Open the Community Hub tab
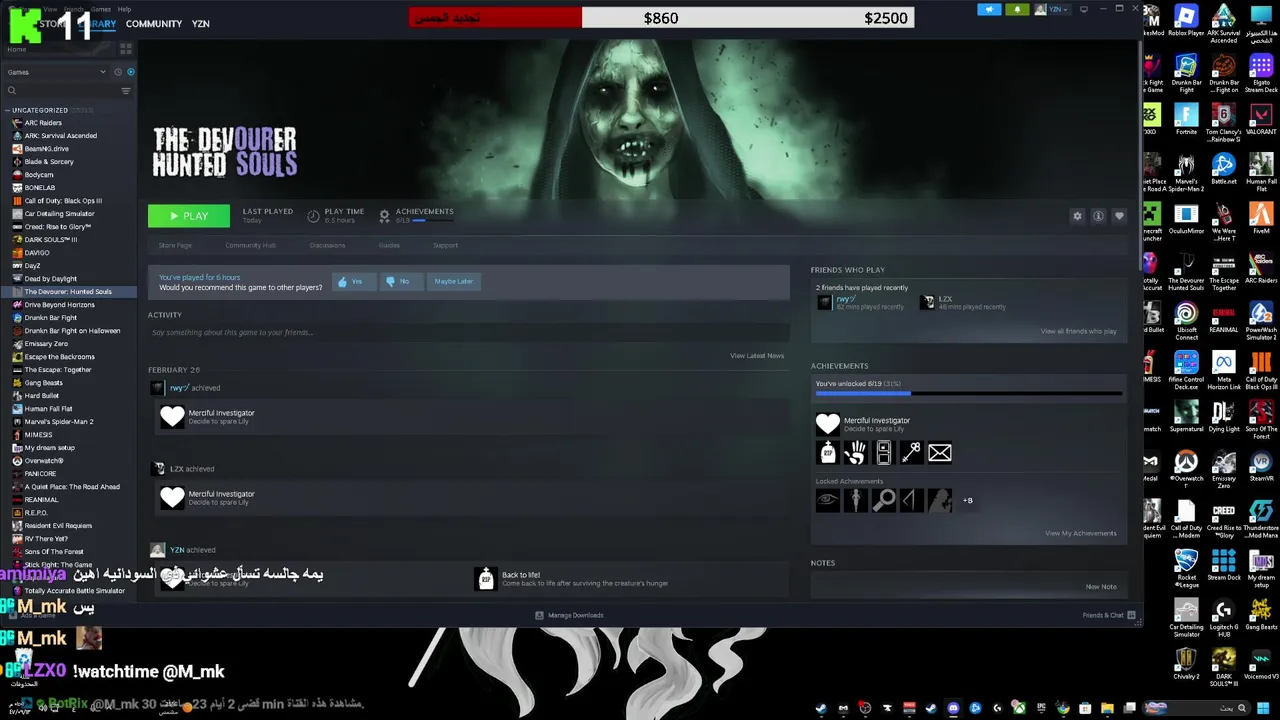This screenshot has height=720, width=1280. coord(250,246)
